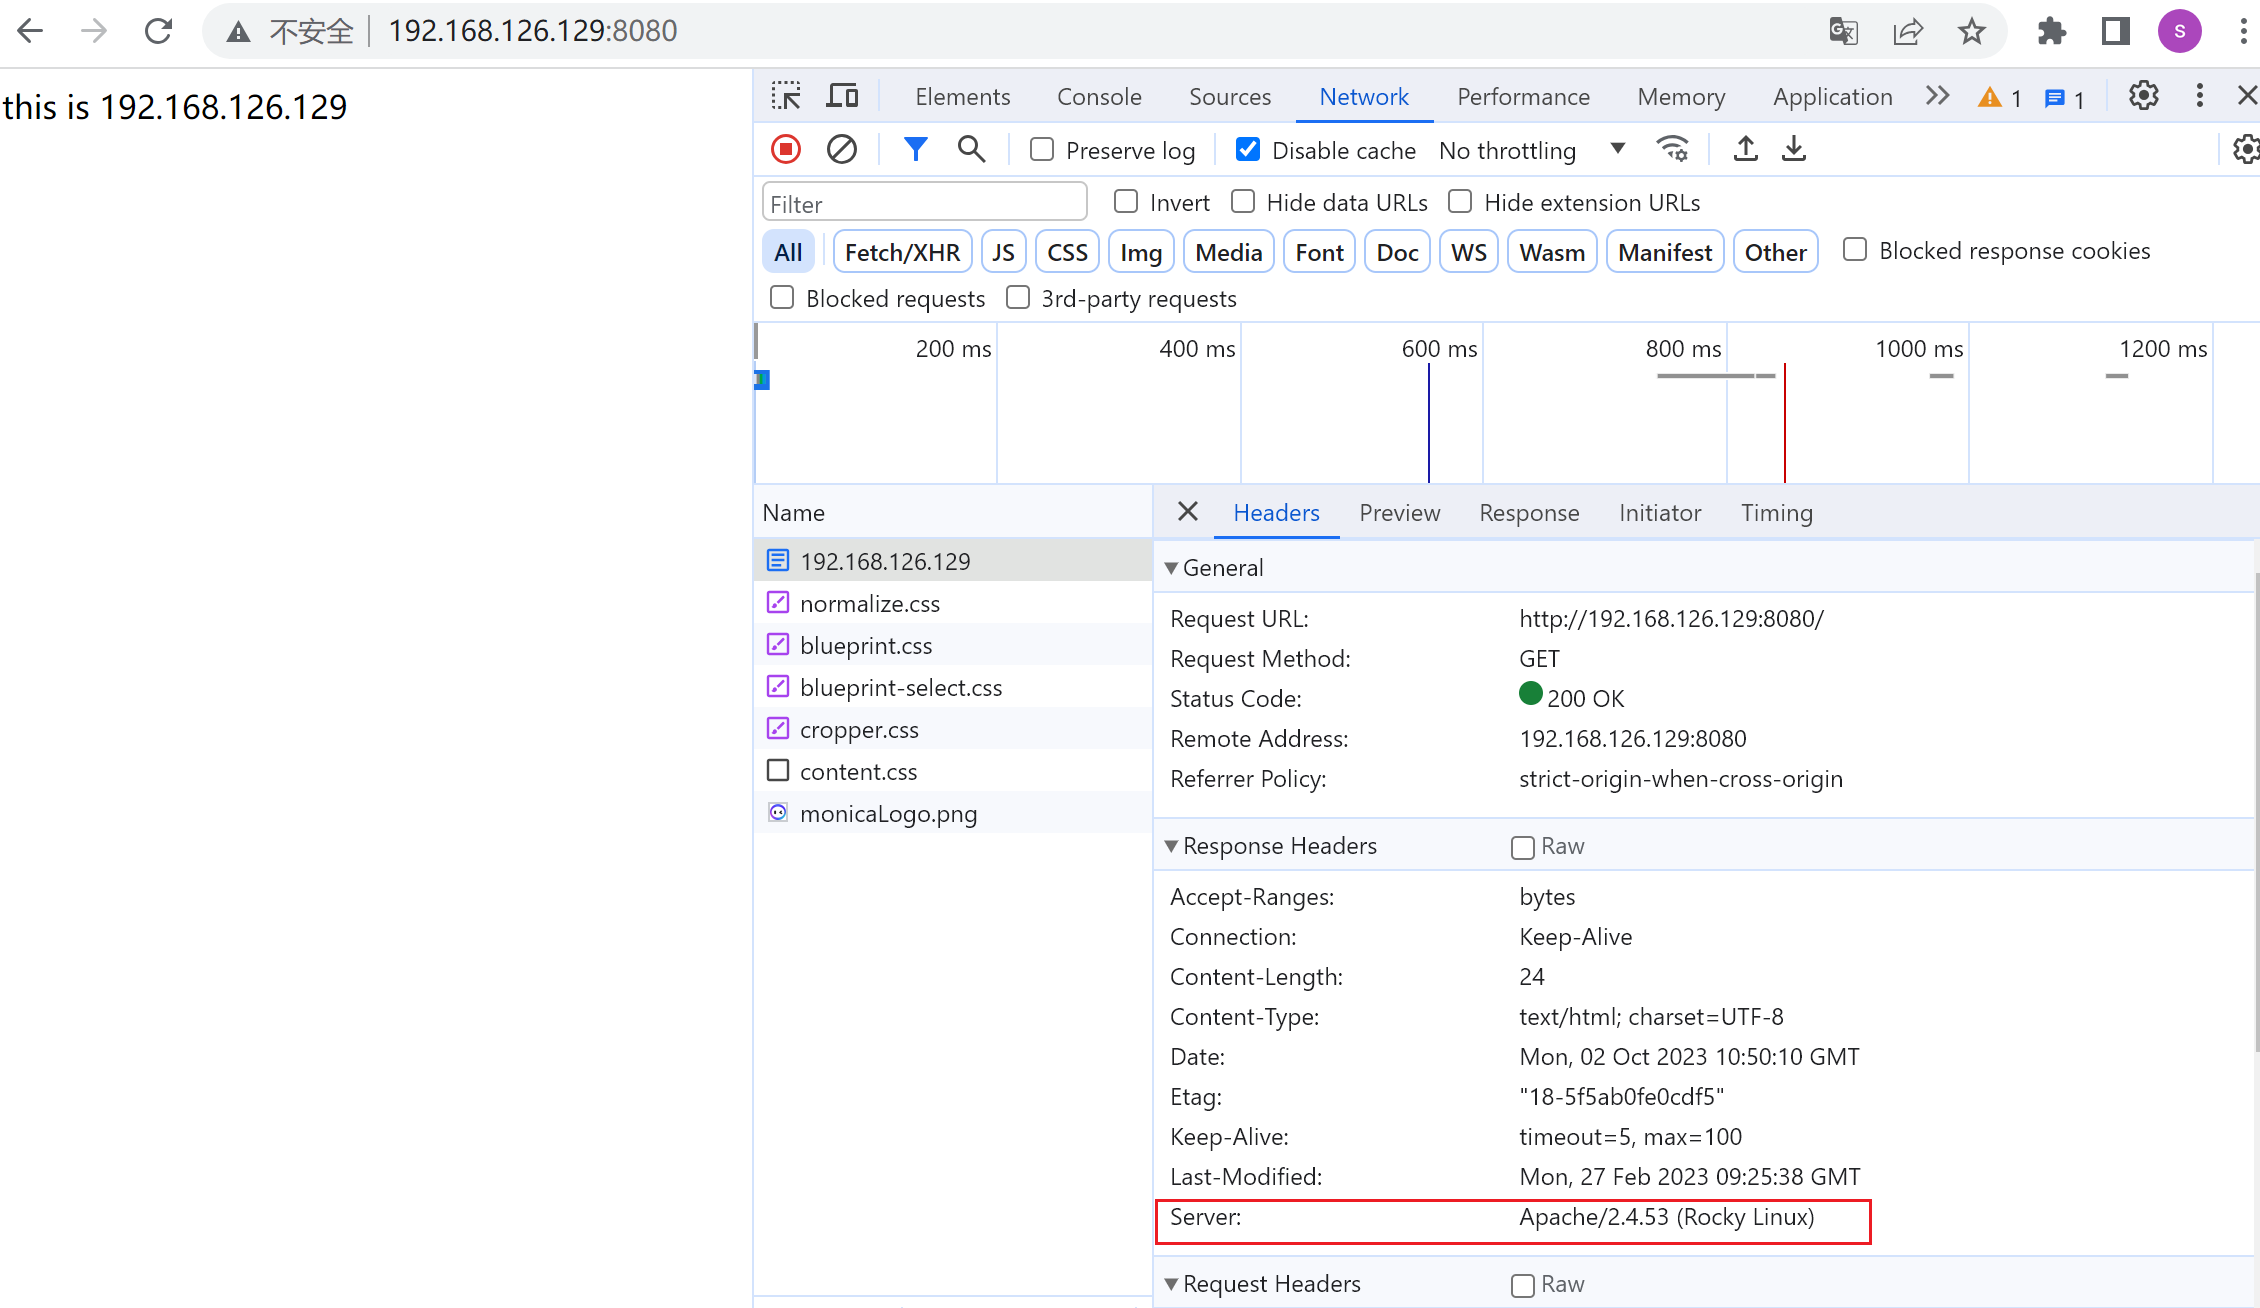
Task: Enable the Blocked response cookies checkbox
Action: 1852,251
